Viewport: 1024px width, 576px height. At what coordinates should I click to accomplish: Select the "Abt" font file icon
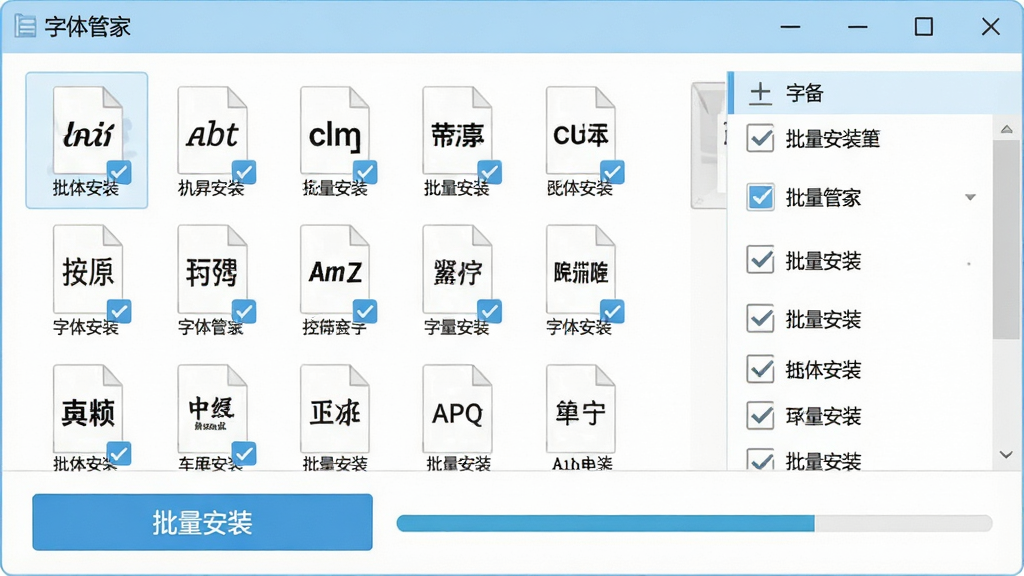pyautogui.click(x=212, y=131)
